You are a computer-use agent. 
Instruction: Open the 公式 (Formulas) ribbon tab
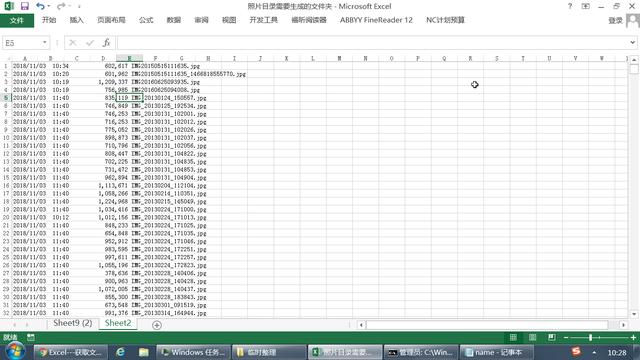[x=146, y=20]
